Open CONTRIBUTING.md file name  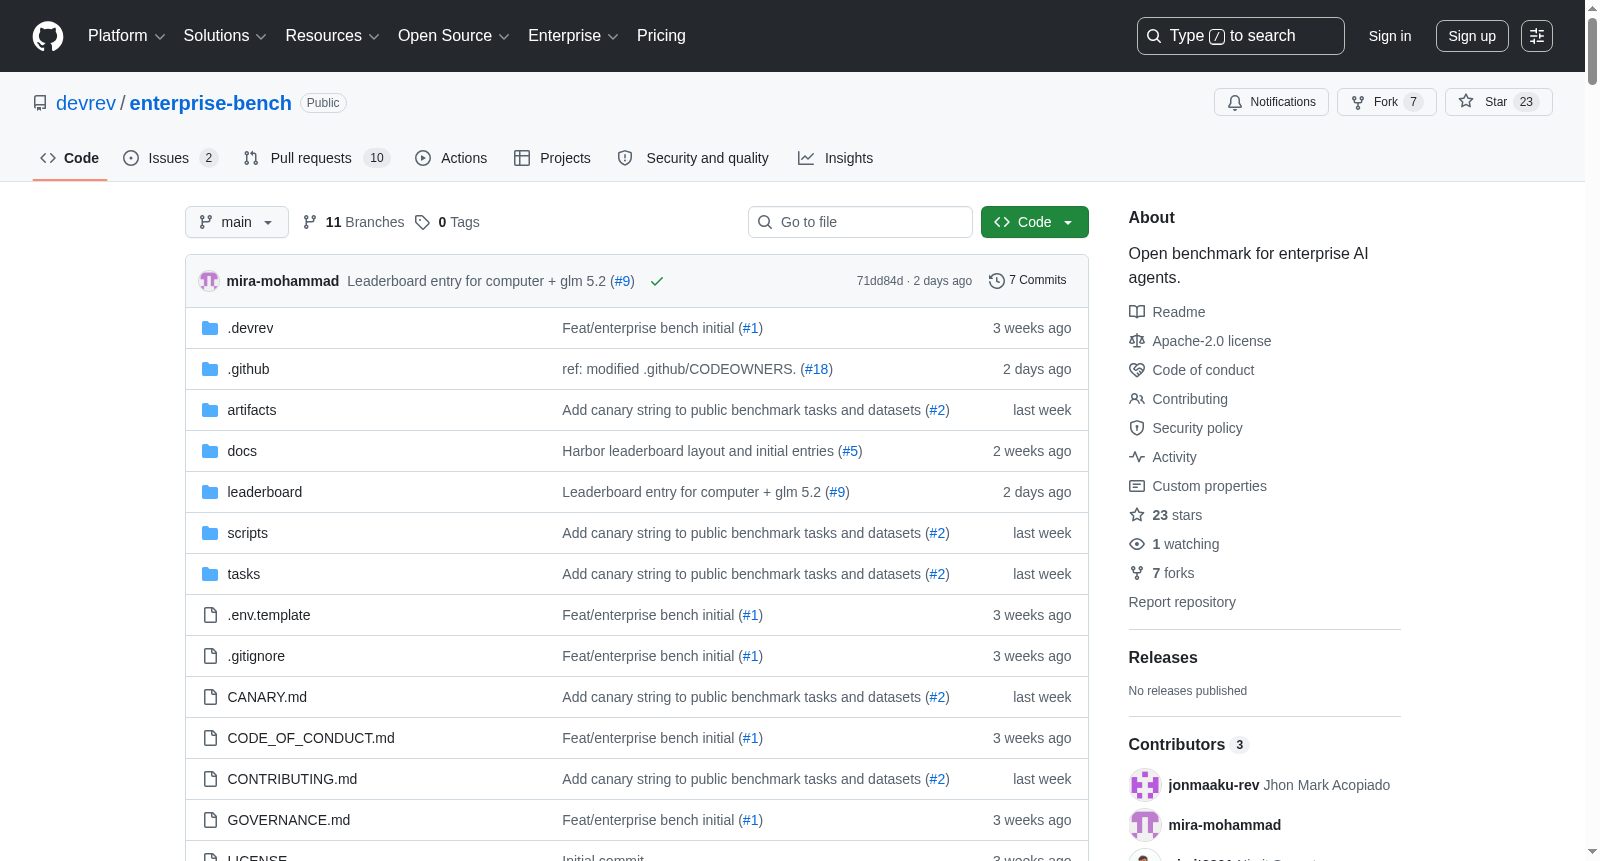(292, 779)
